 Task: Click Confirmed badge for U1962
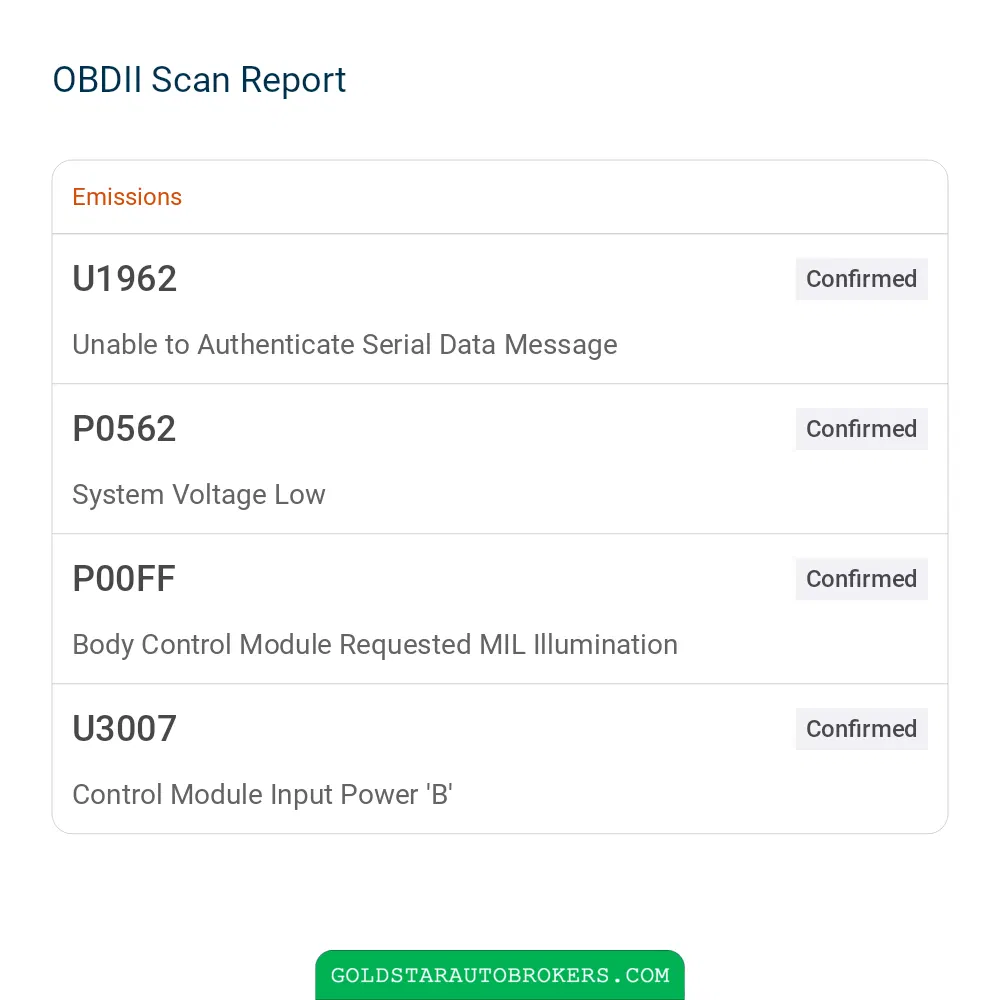[862, 279]
